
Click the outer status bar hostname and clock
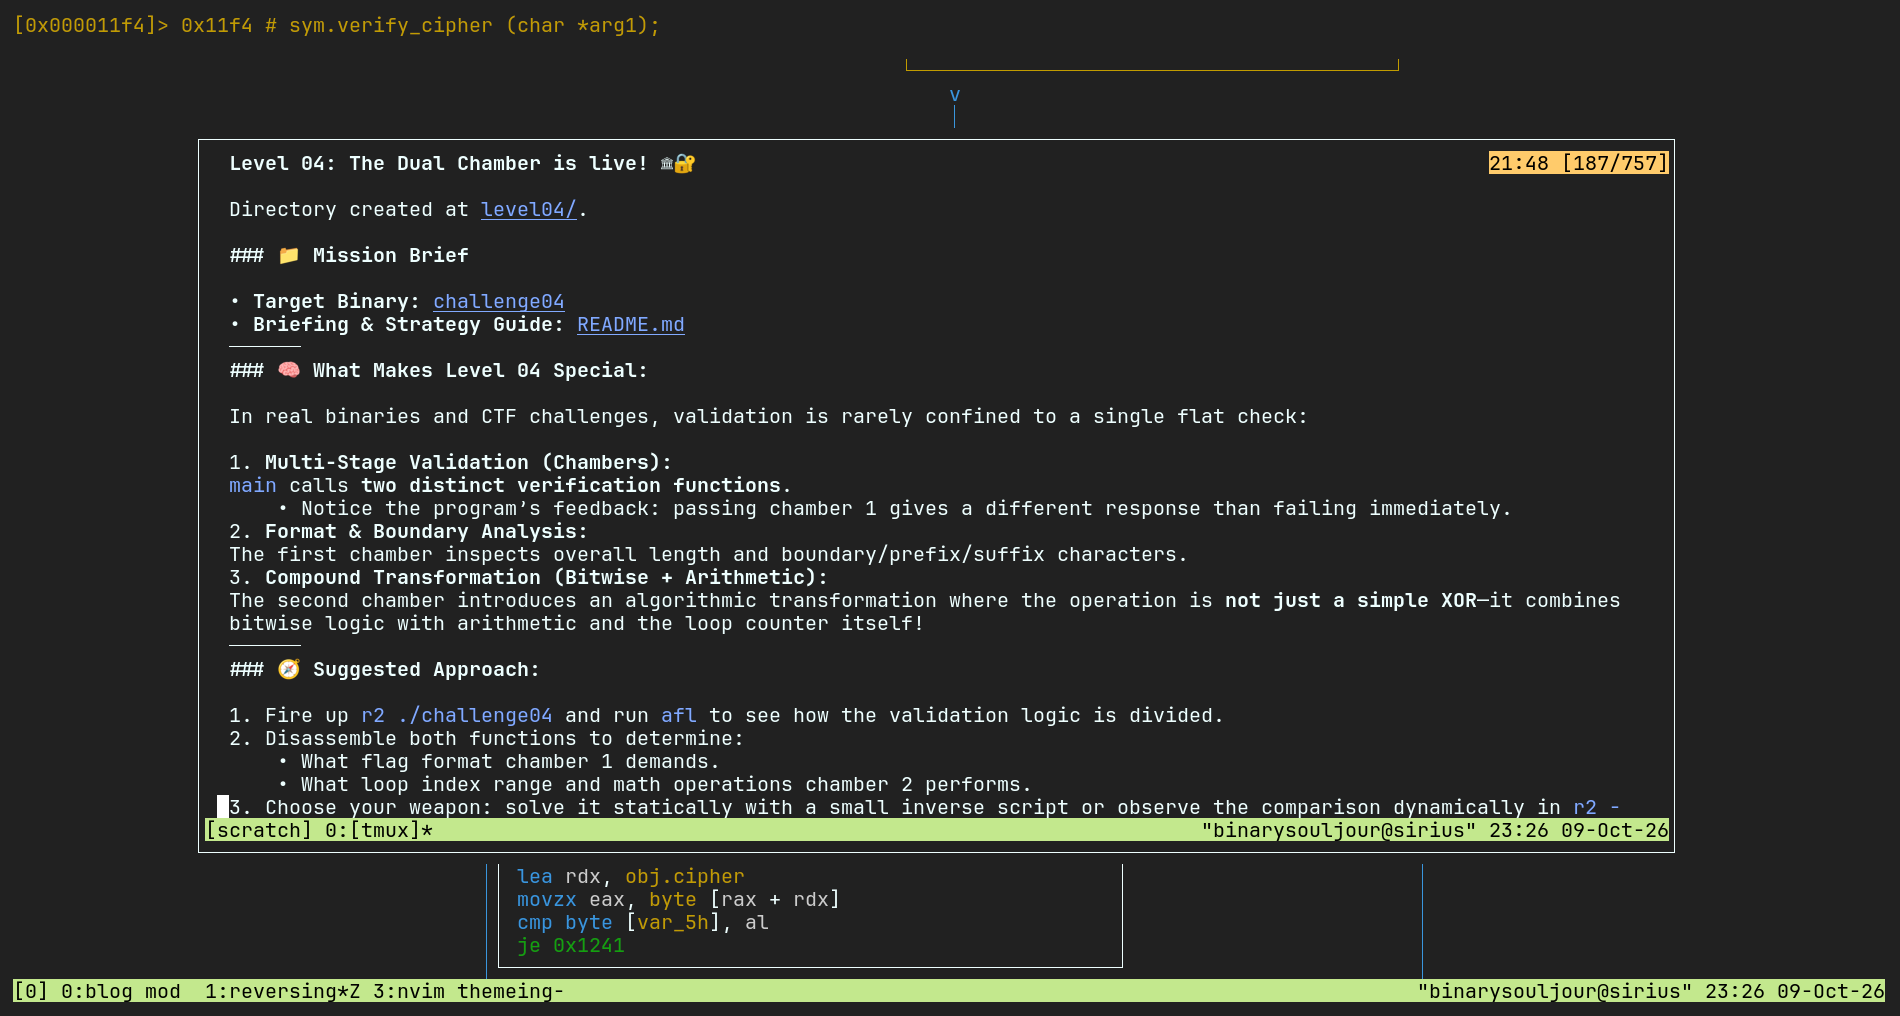1651,991
